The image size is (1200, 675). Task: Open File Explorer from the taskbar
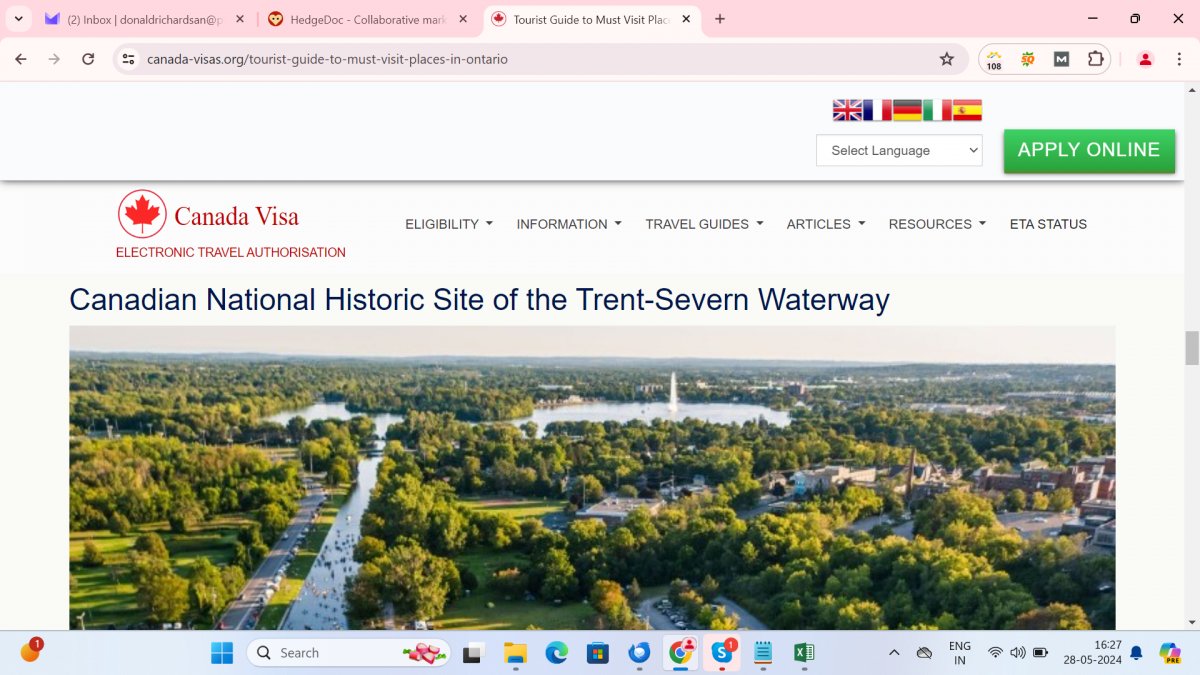coord(515,653)
